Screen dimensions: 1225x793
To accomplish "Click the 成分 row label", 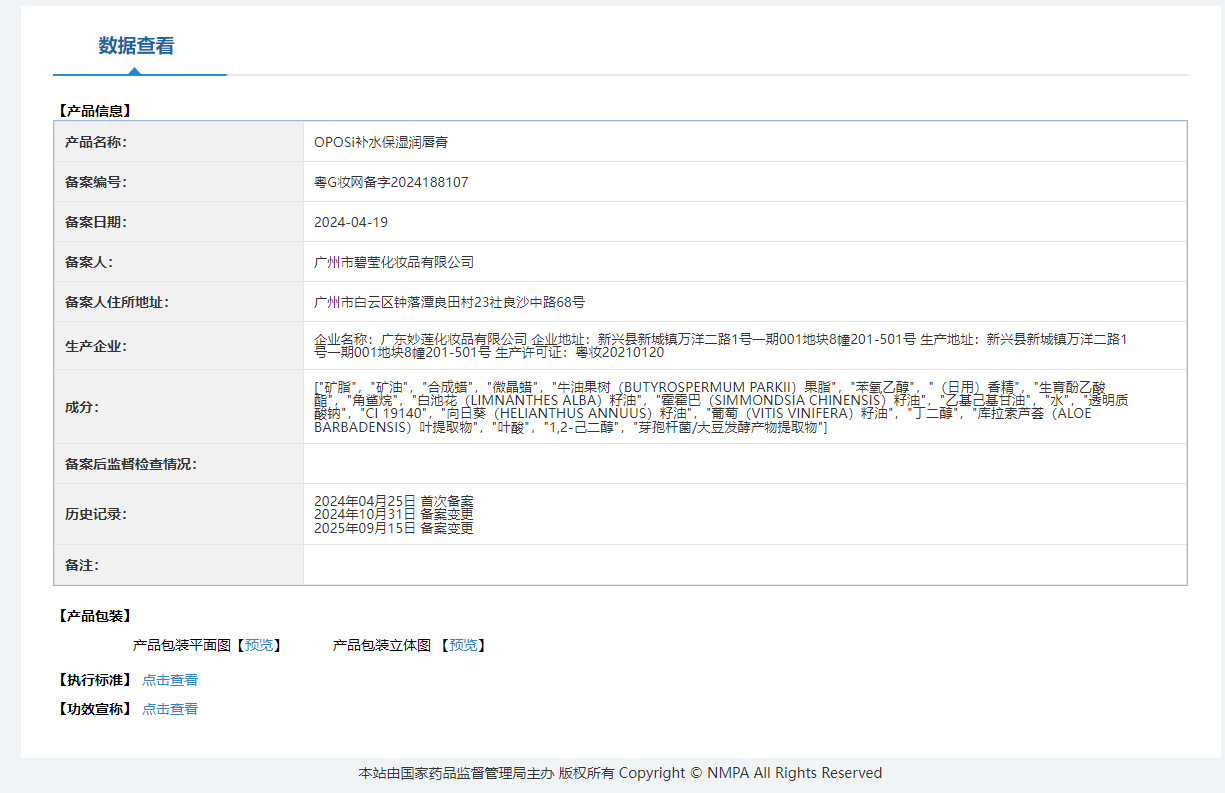I will click(82, 407).
